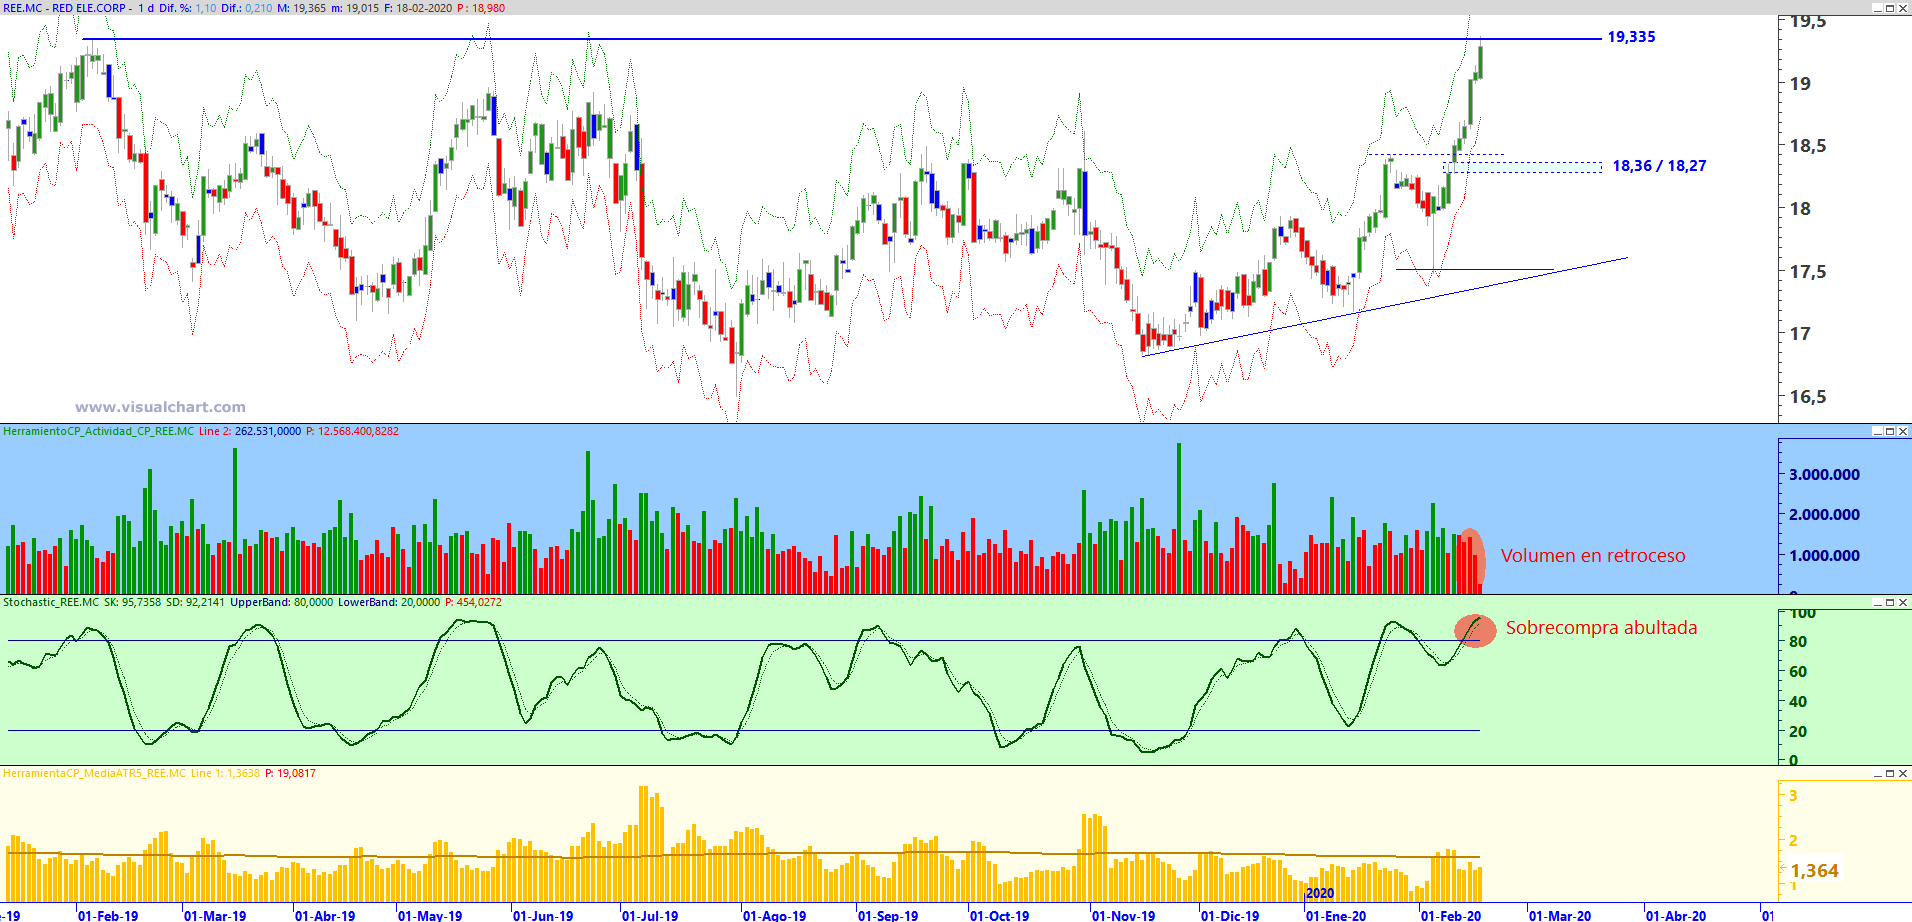Click the 'Volumen en retroceso' annotation text
The width and height of the screenshot is (1912, 922).
pos(1593,556)
